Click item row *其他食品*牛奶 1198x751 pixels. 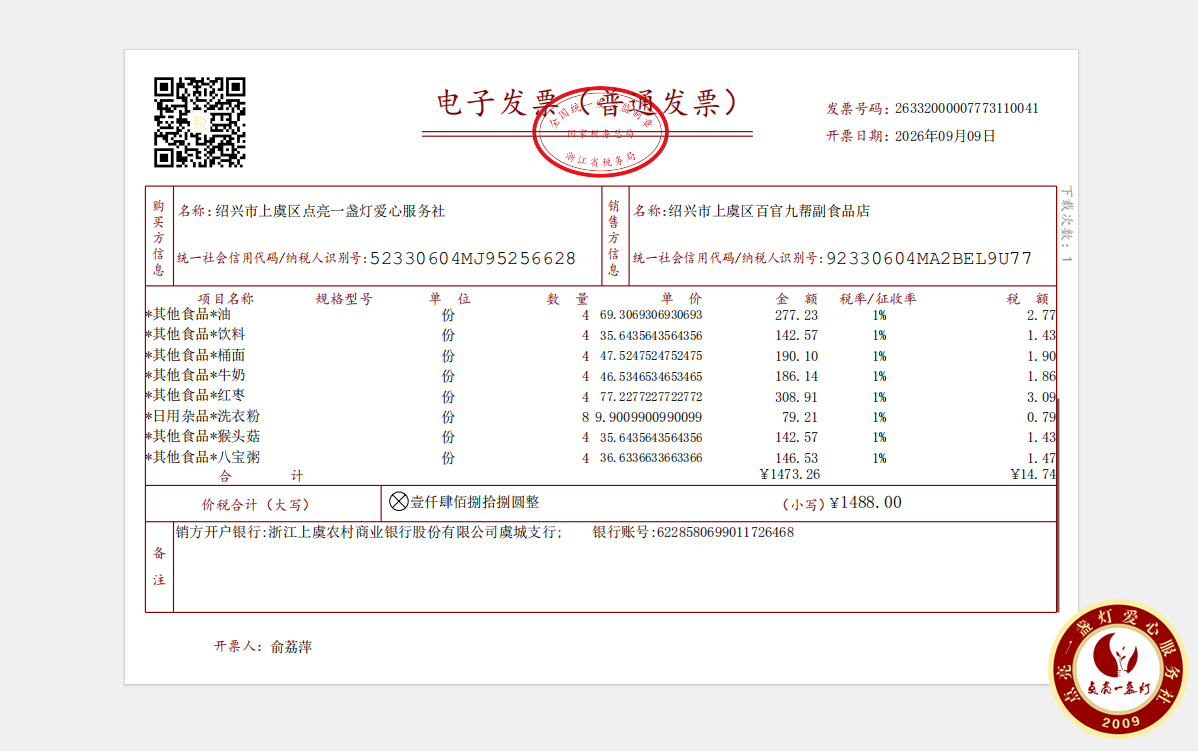pyautogui.click(x=601, y=376)
